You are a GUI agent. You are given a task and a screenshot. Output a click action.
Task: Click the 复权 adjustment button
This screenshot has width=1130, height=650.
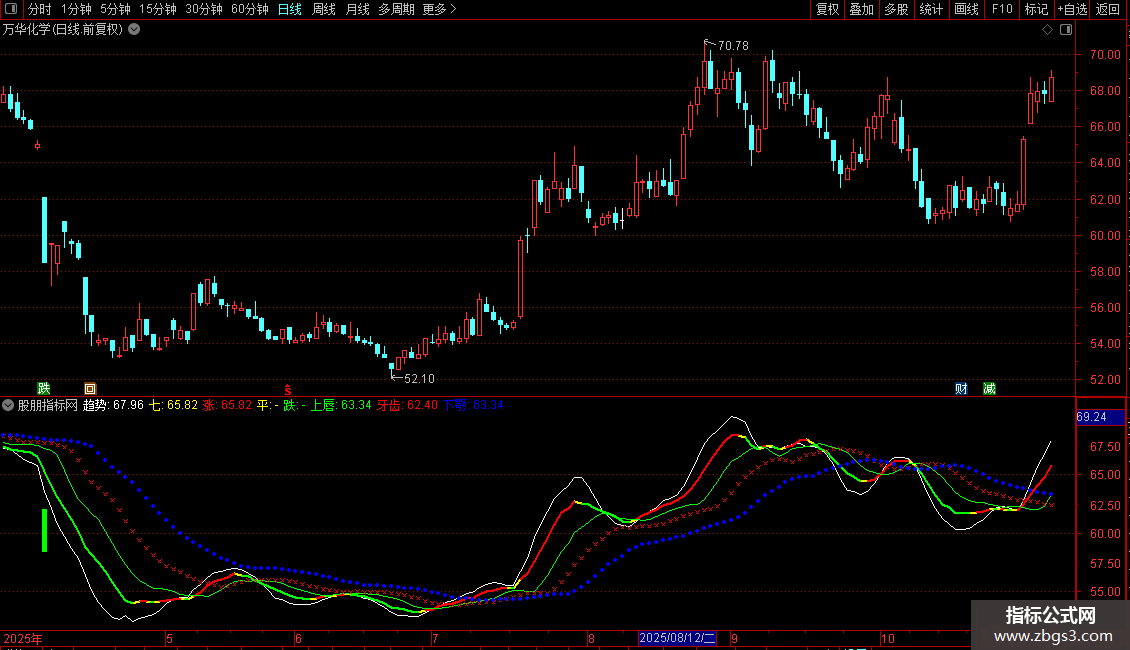point(827,9)
